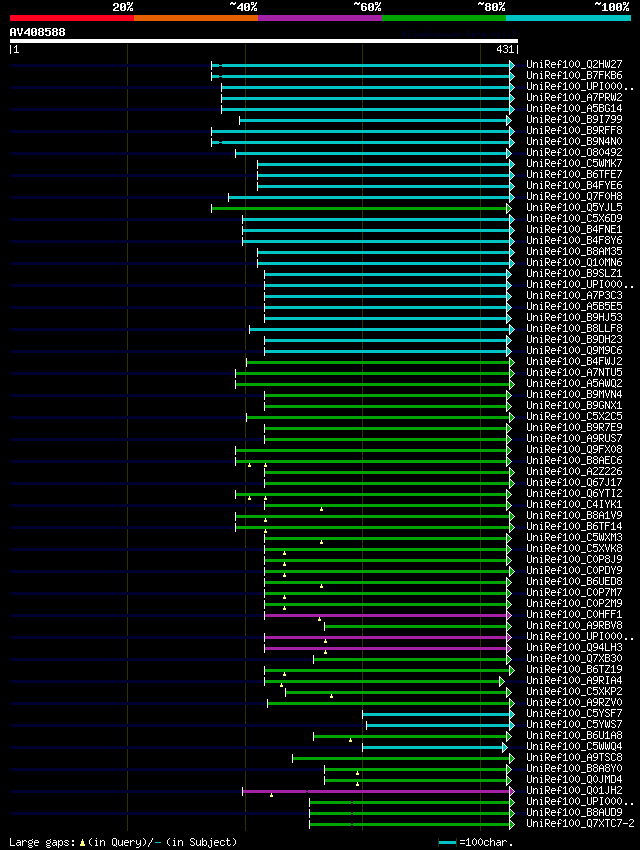Pick the UniRef100_Q9M9C6 label
The image size is (640, 850).
(574, 350)
